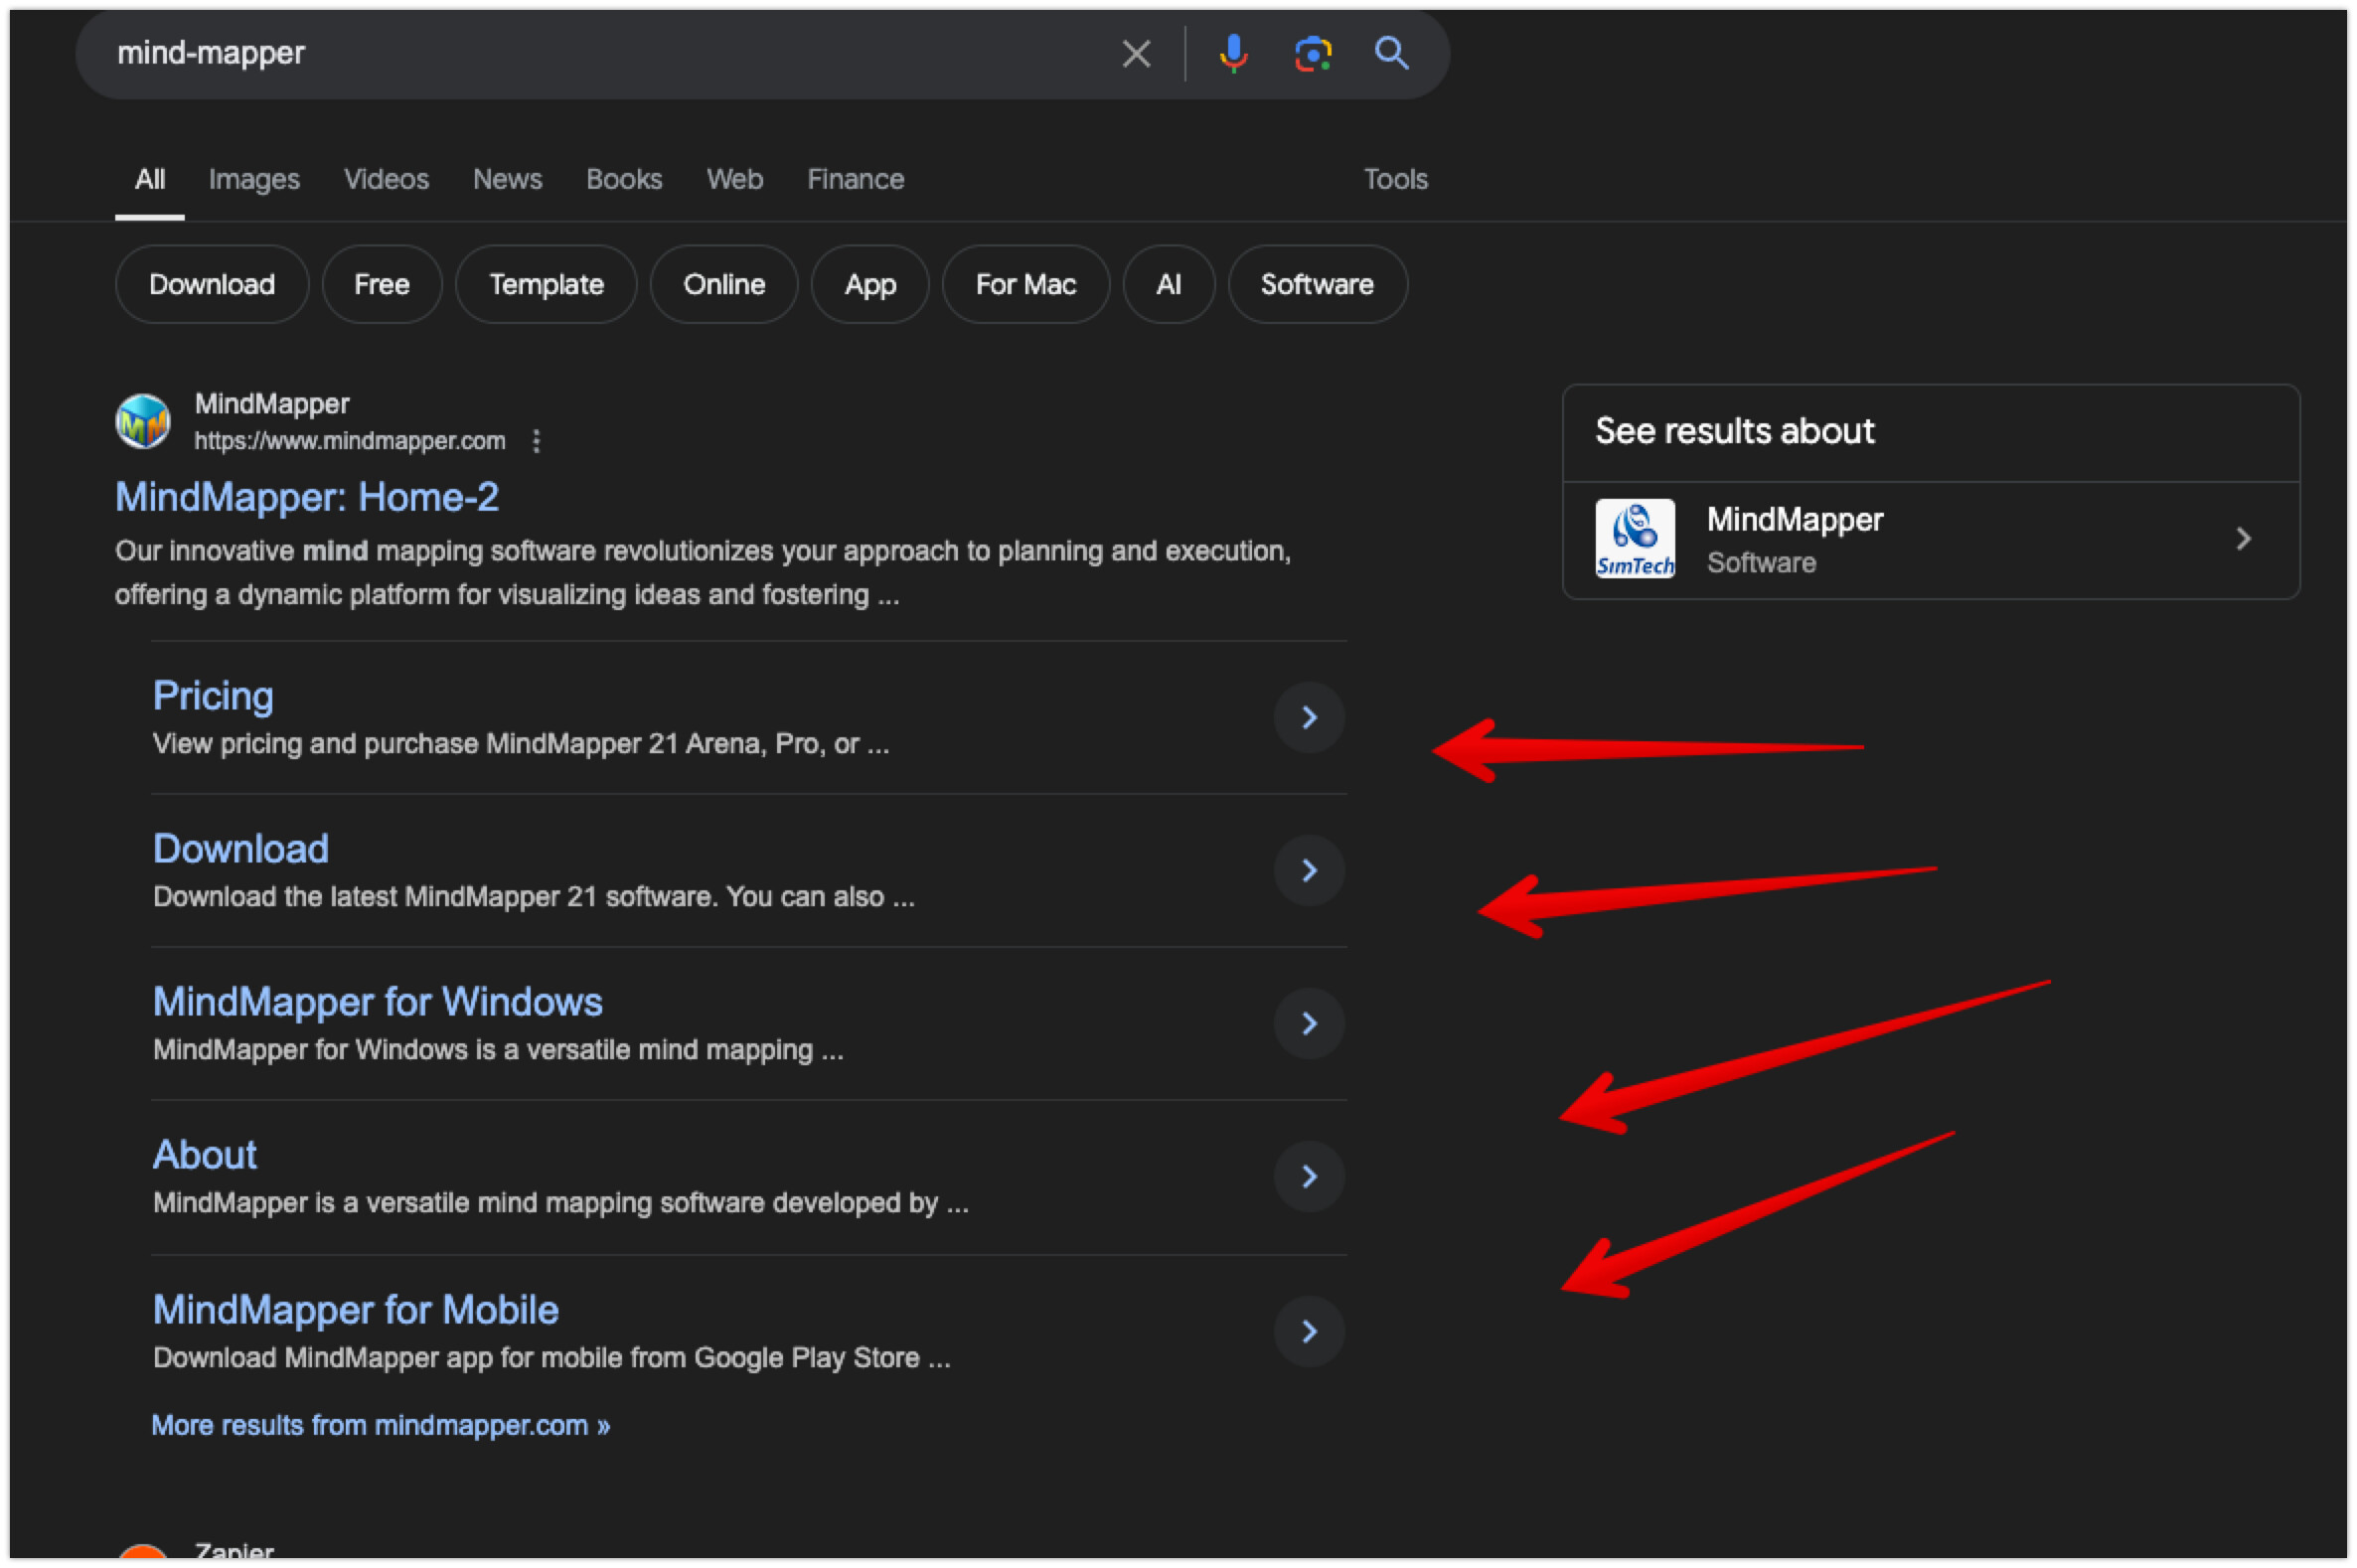Expand the Download sitelink chevron
The height and width of the screenshot is (1568, 2357).
pyautogui.click(x=1309, y=870)
